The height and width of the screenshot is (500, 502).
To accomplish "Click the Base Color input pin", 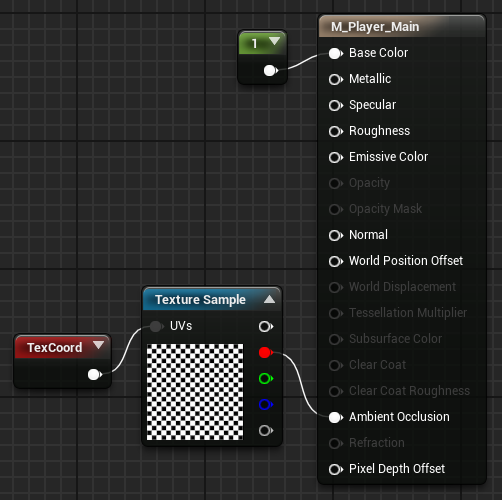I will tap(336, 53).
